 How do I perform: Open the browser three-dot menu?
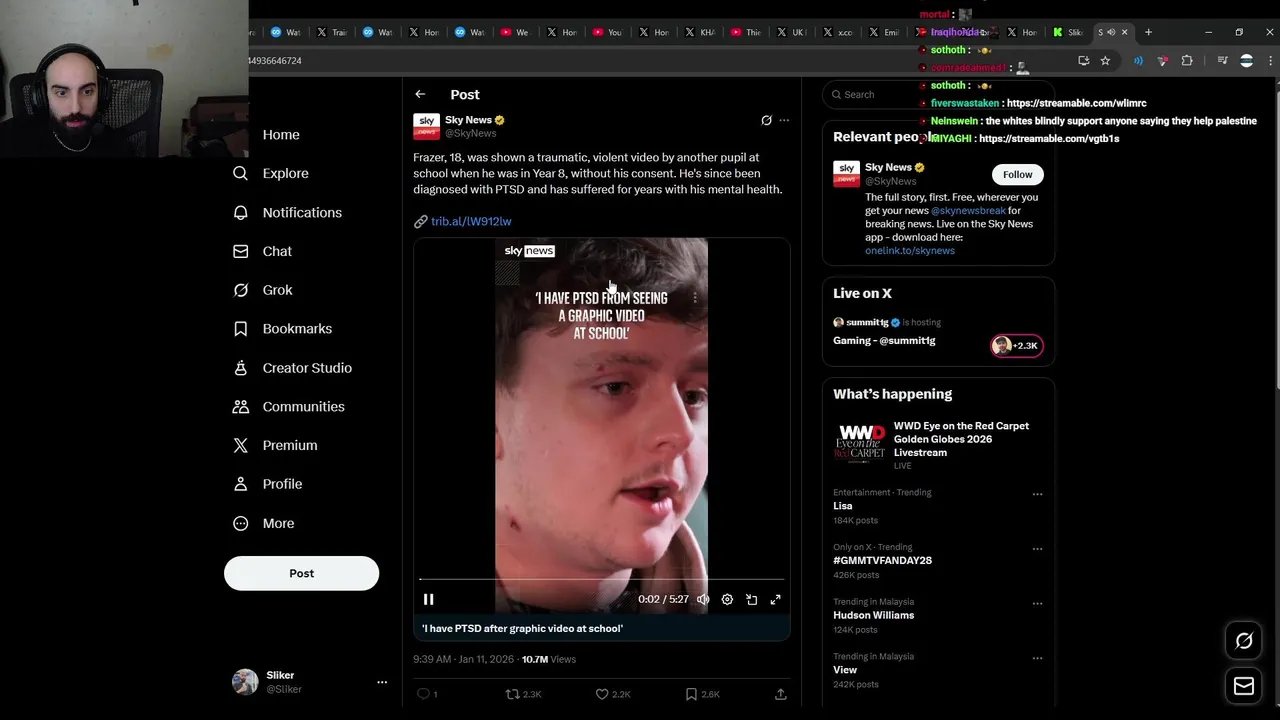pyautogui.click(x=1271, y=60)
